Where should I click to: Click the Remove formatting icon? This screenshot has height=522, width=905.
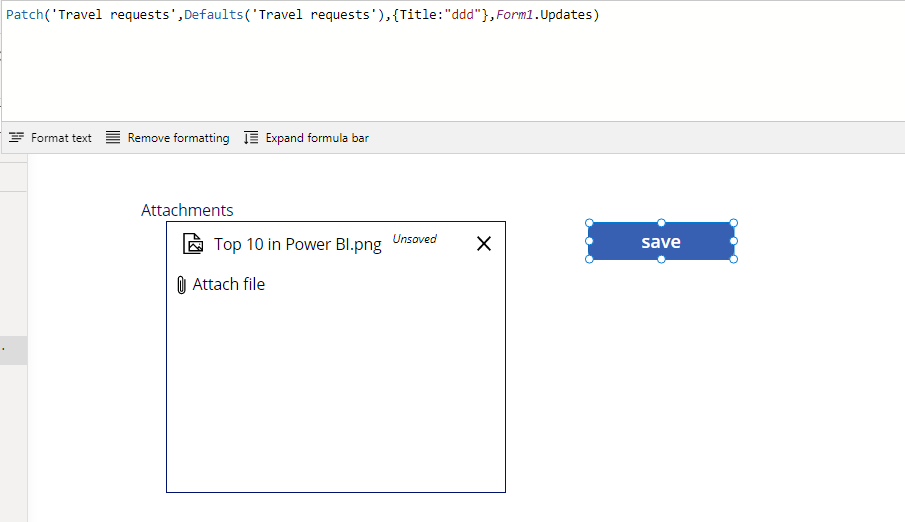coord(113,137)
